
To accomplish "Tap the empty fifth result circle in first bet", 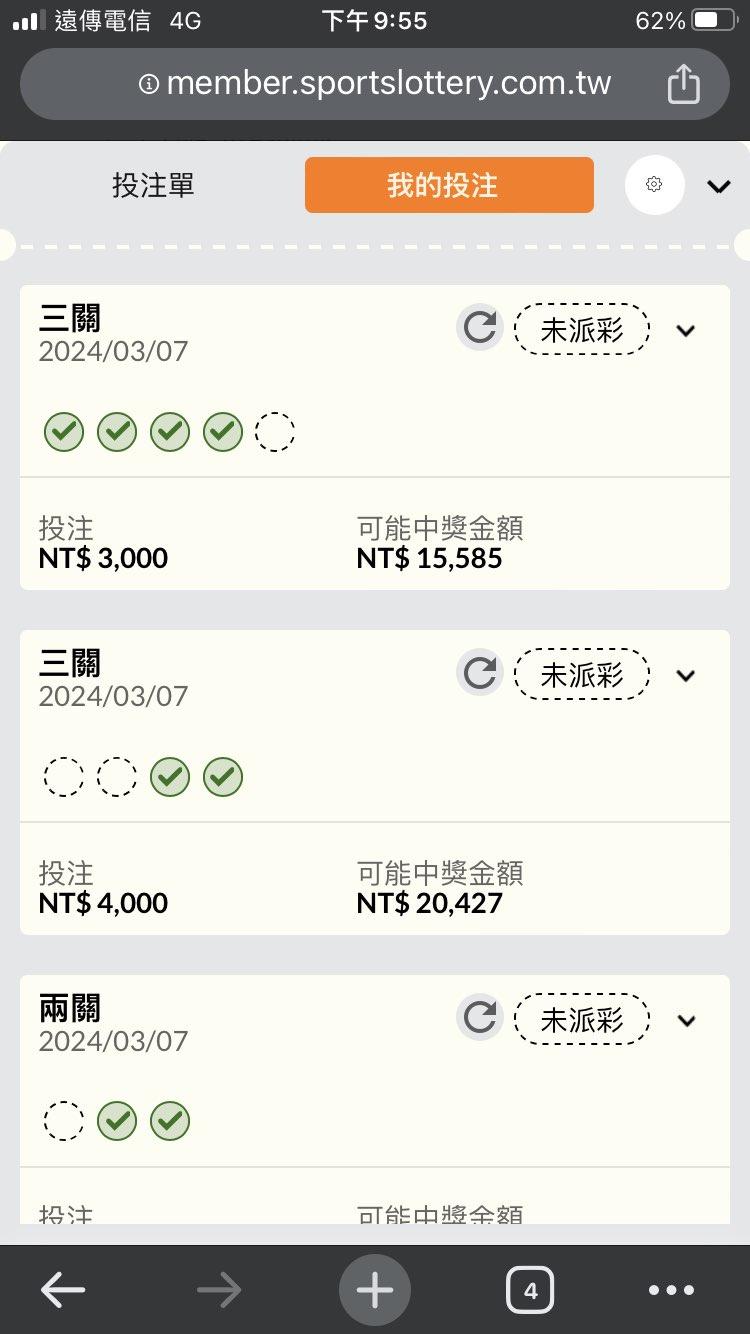I will (275, 432).
